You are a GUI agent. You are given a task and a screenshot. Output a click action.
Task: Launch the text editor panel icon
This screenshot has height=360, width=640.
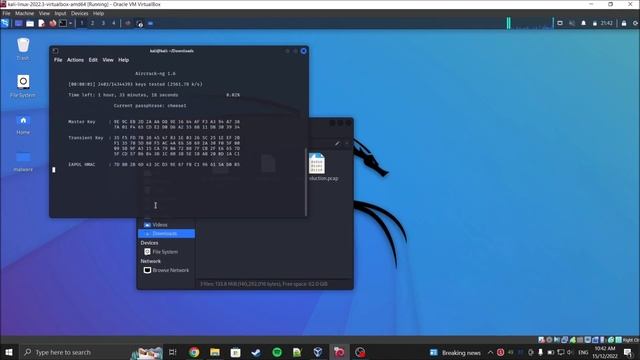41,23
